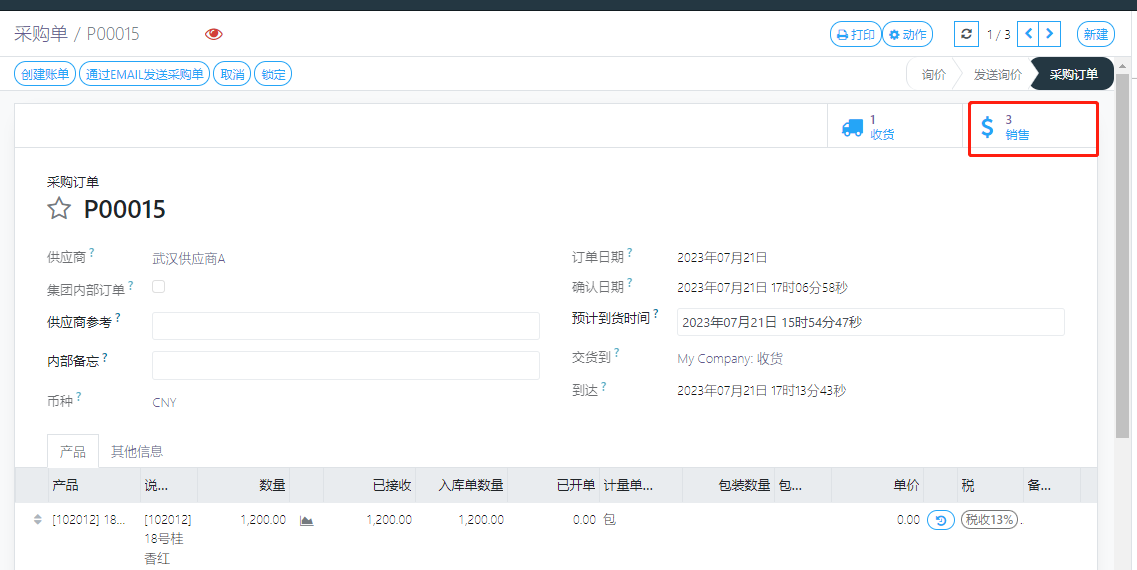Click the price history icon beside unit price

click(x=940, y=520)
